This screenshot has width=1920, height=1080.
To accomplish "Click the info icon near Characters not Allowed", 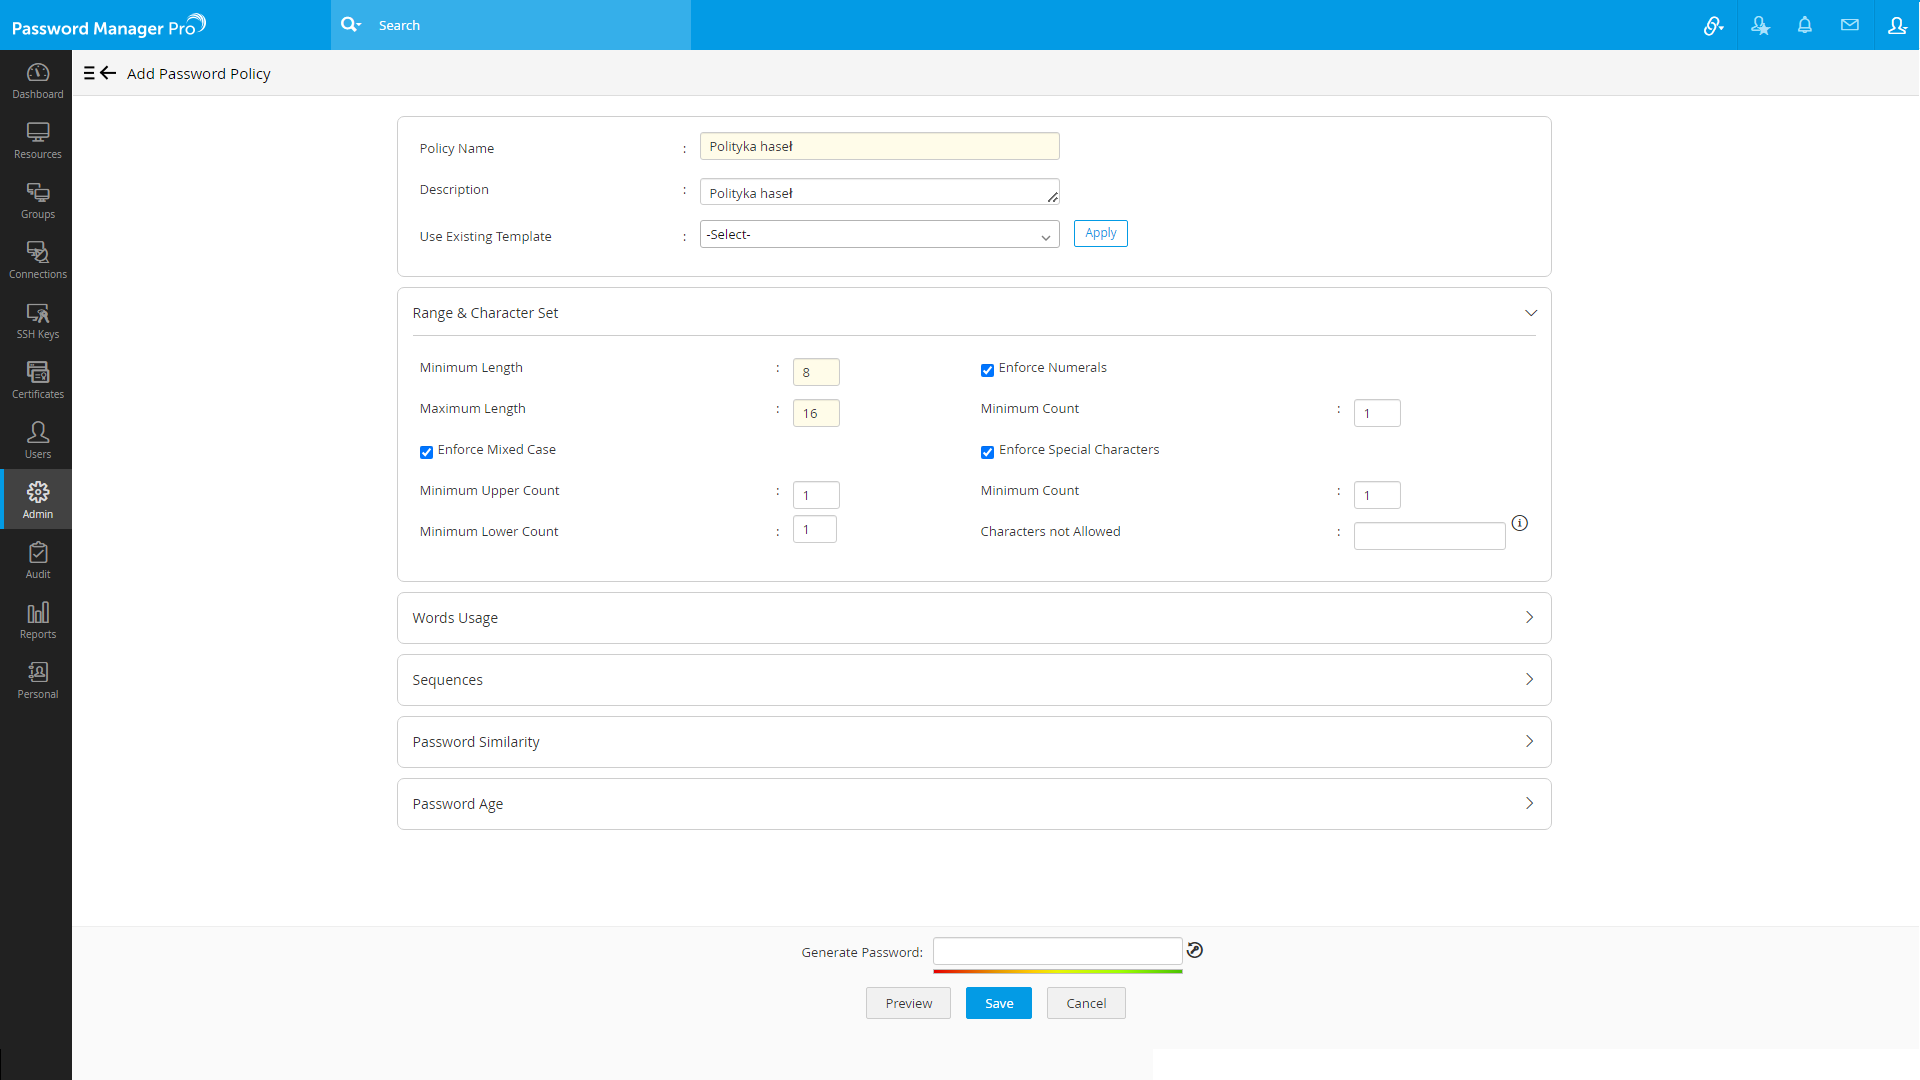I will tap(1520, 522).
